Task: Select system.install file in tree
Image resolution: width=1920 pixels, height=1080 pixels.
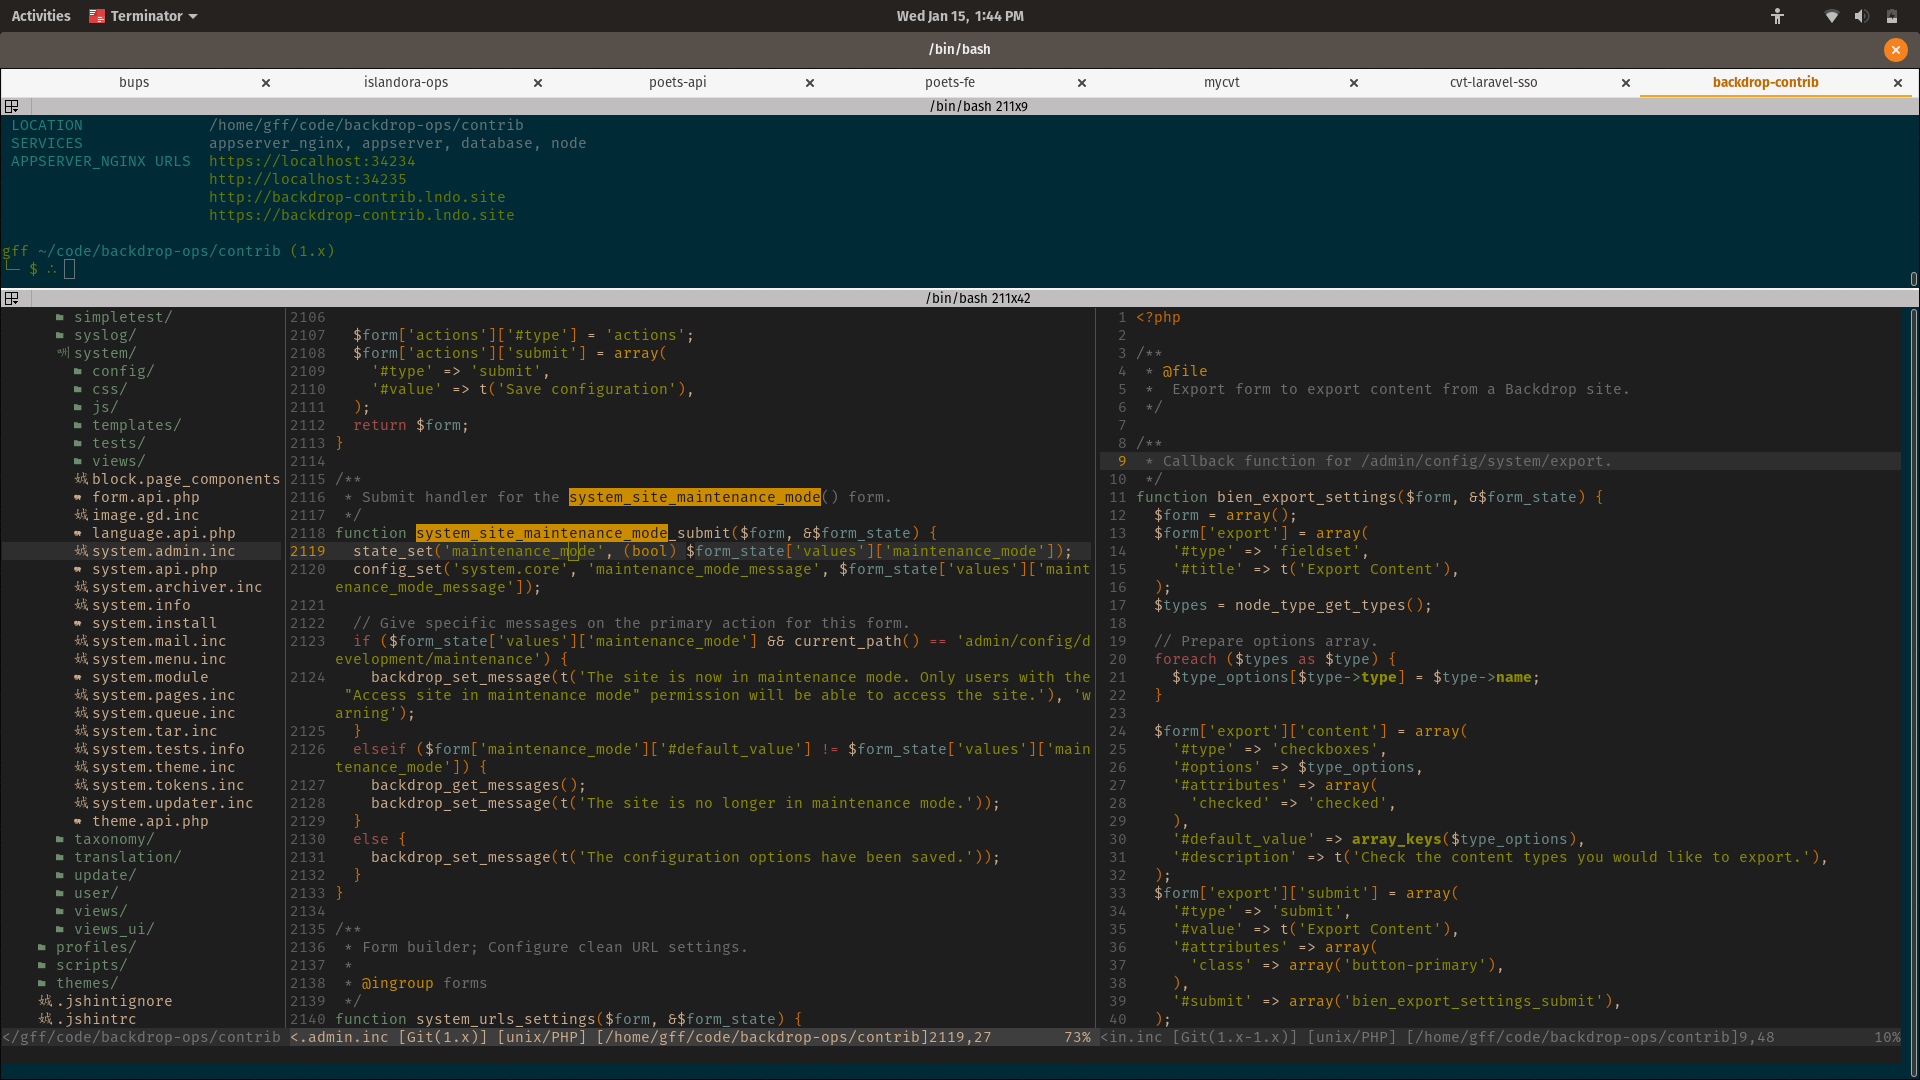Action: [x=154, y=623]
